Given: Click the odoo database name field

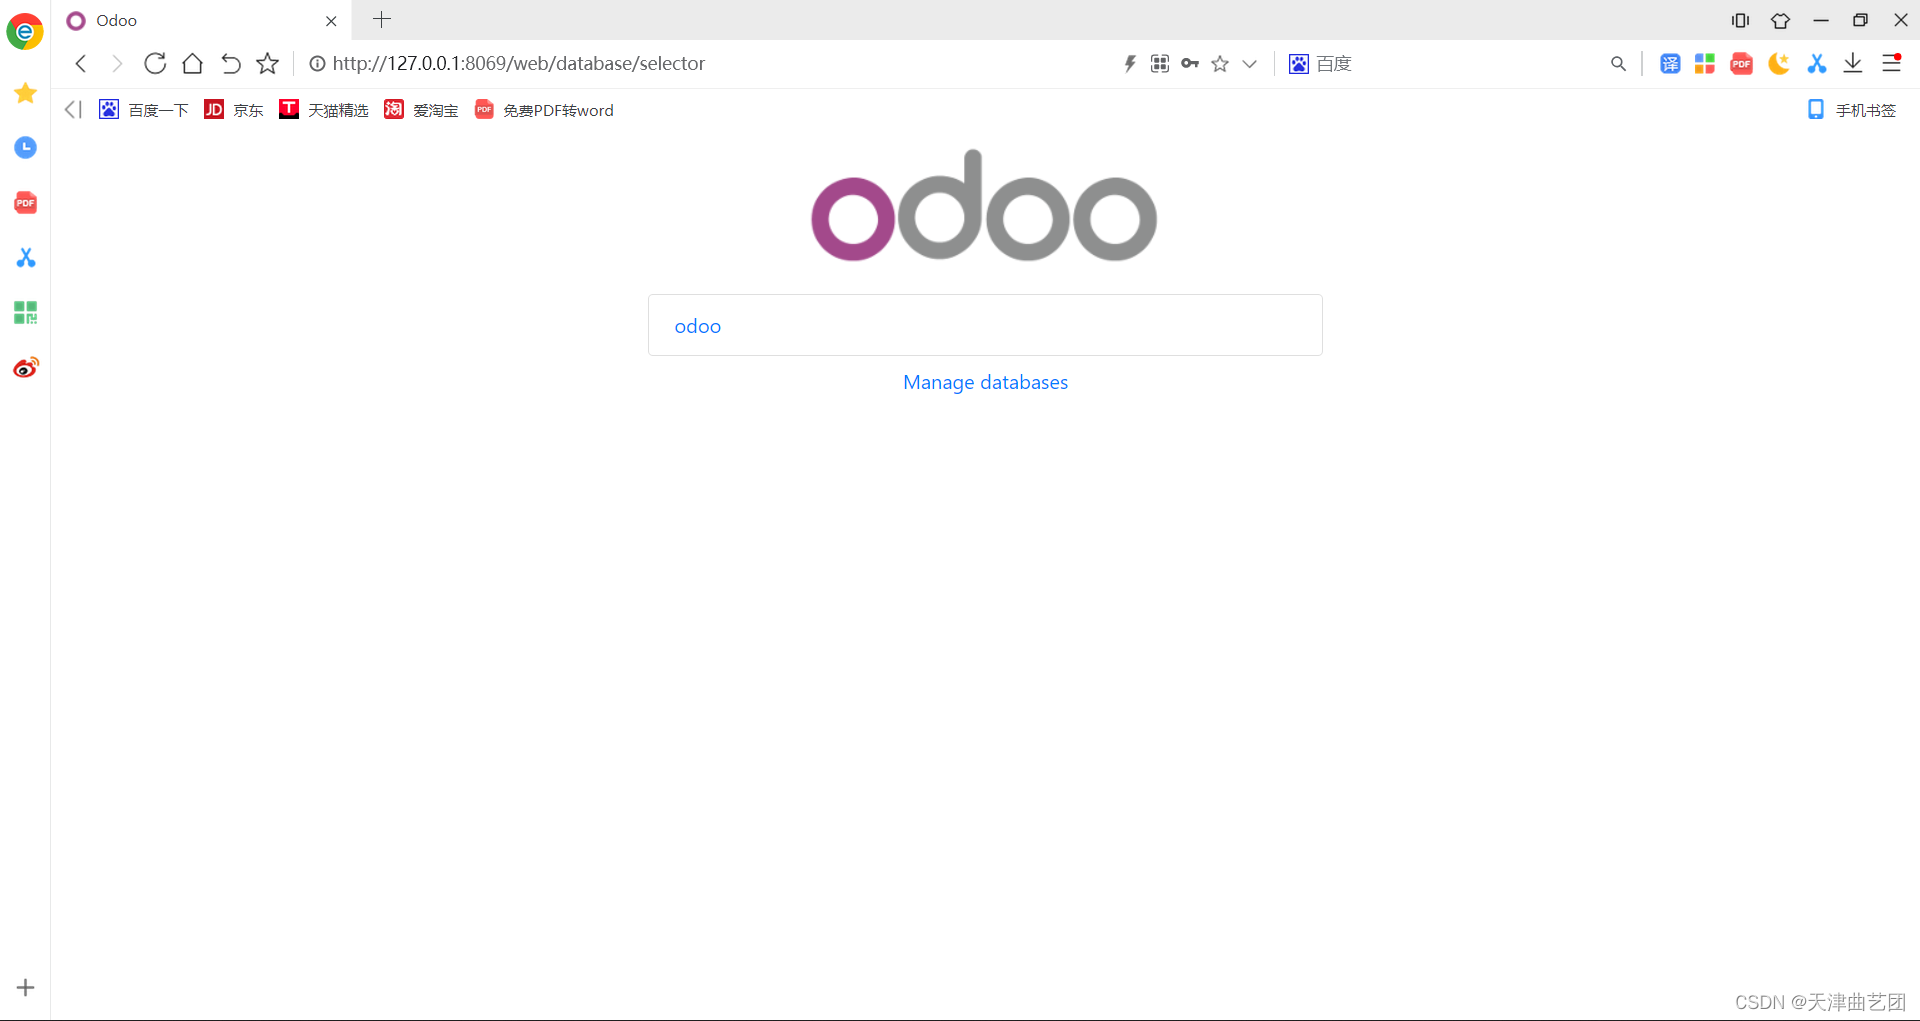Looking at the screenshot, I should 985,325.
